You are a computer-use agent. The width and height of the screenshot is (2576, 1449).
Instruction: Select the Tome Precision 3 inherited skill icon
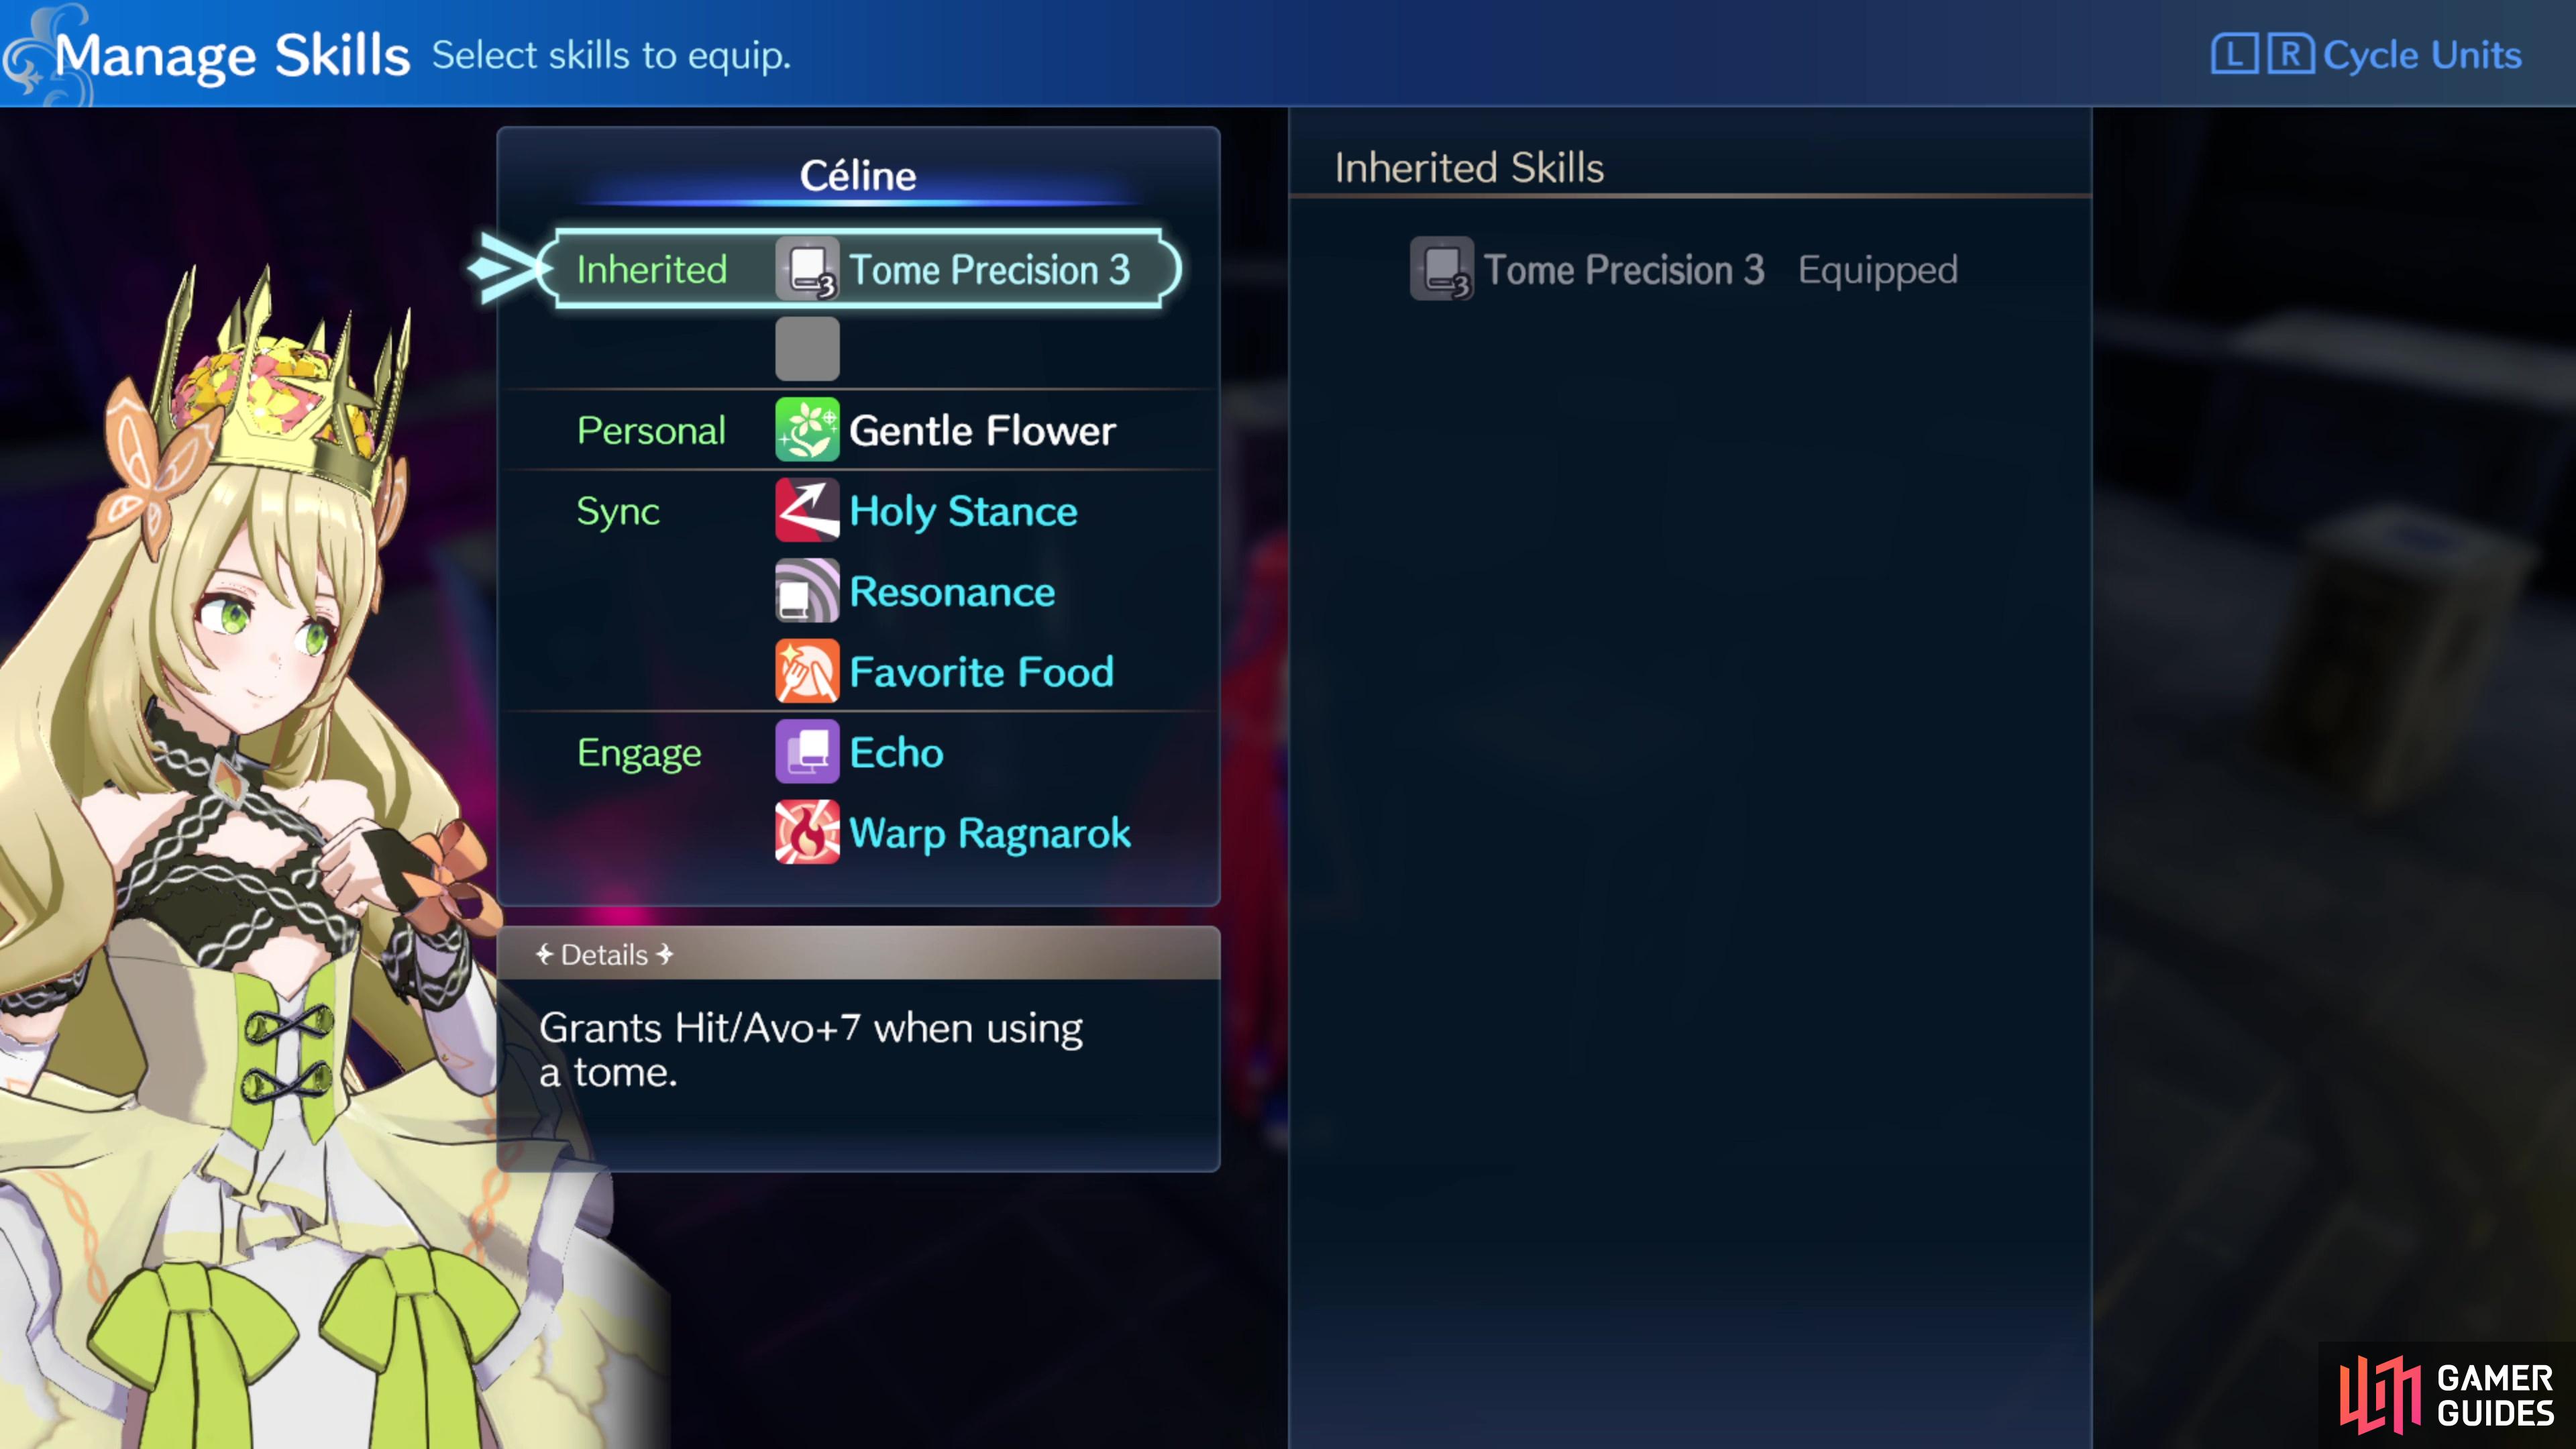click(x=807, y=269)
